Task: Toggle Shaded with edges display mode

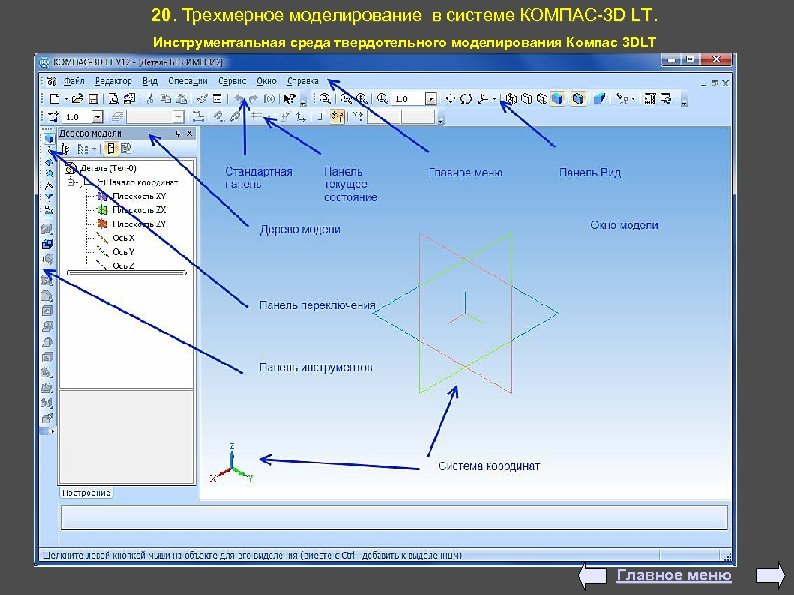Action: [x=578, y=99]
